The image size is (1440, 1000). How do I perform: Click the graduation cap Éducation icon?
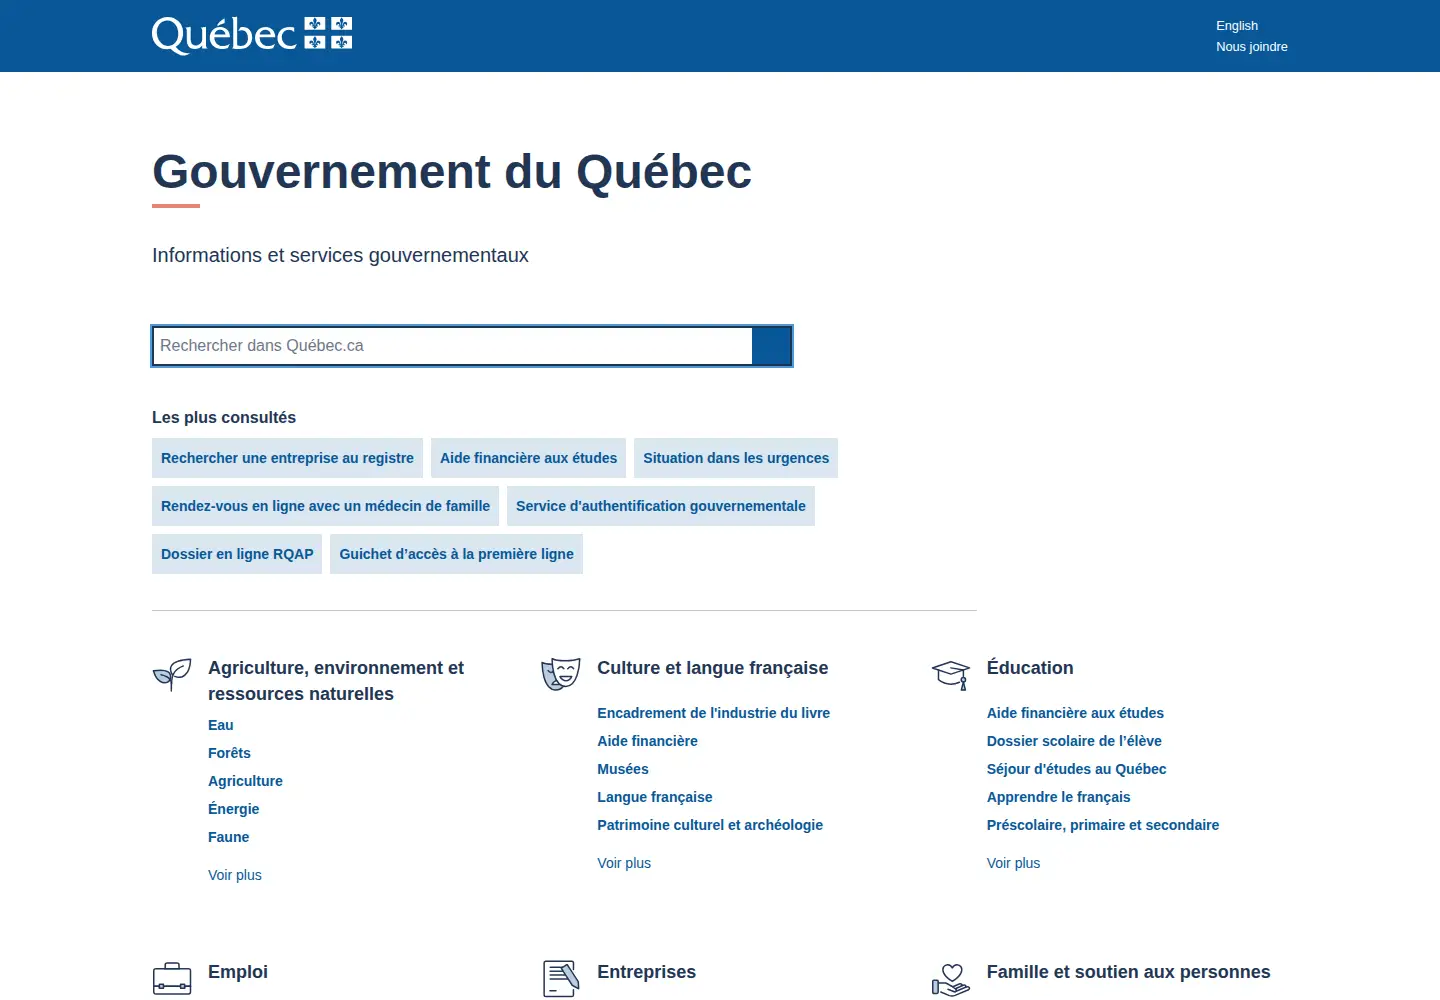coord(951,675)
